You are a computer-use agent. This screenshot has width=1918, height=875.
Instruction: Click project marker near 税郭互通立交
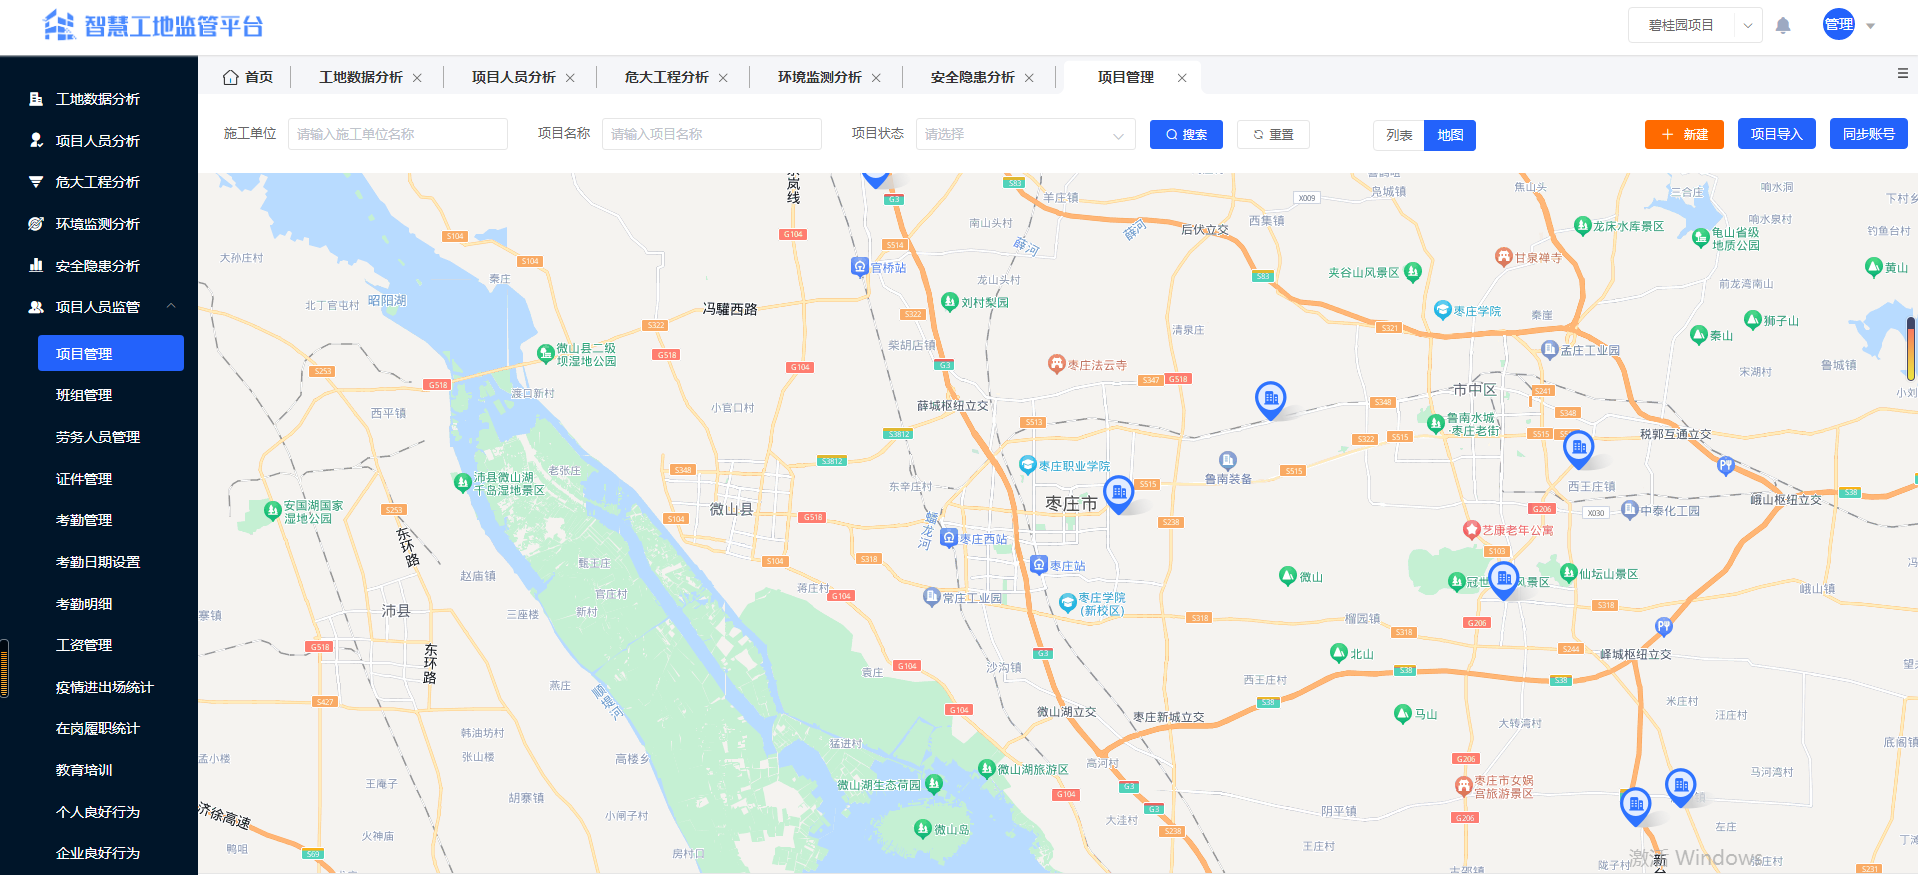click(1578, 448)
